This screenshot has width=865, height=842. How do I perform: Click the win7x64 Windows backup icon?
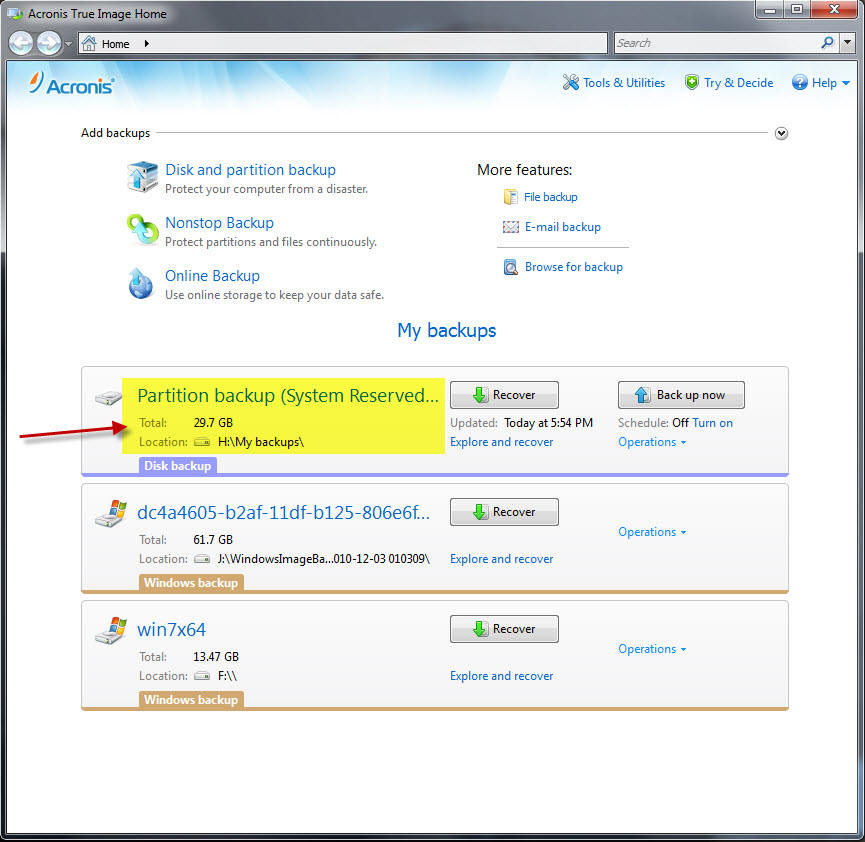tap(110, 631)
